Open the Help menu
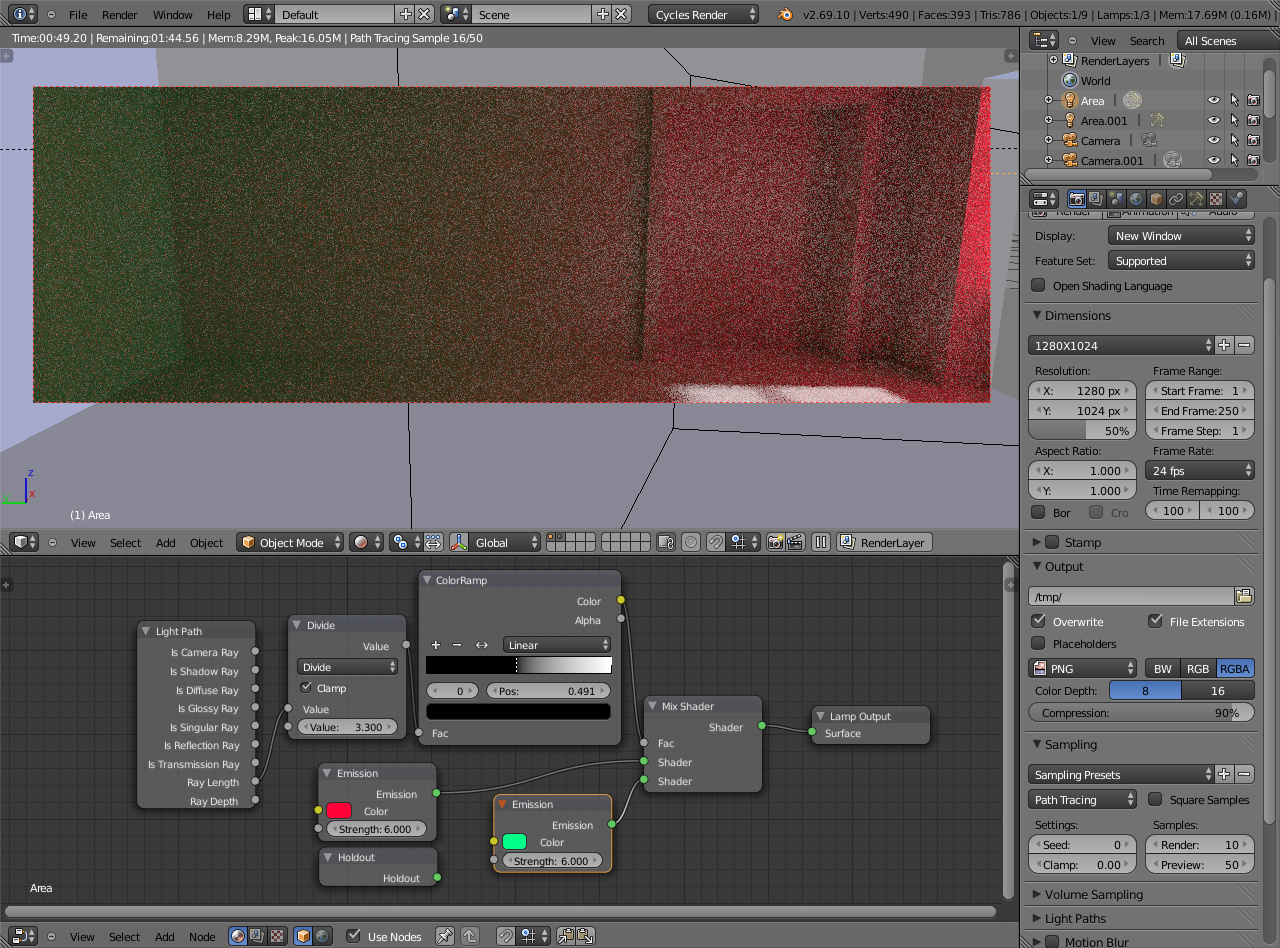The height and width of the screenshot is (948, 1280). click(218, 15)
